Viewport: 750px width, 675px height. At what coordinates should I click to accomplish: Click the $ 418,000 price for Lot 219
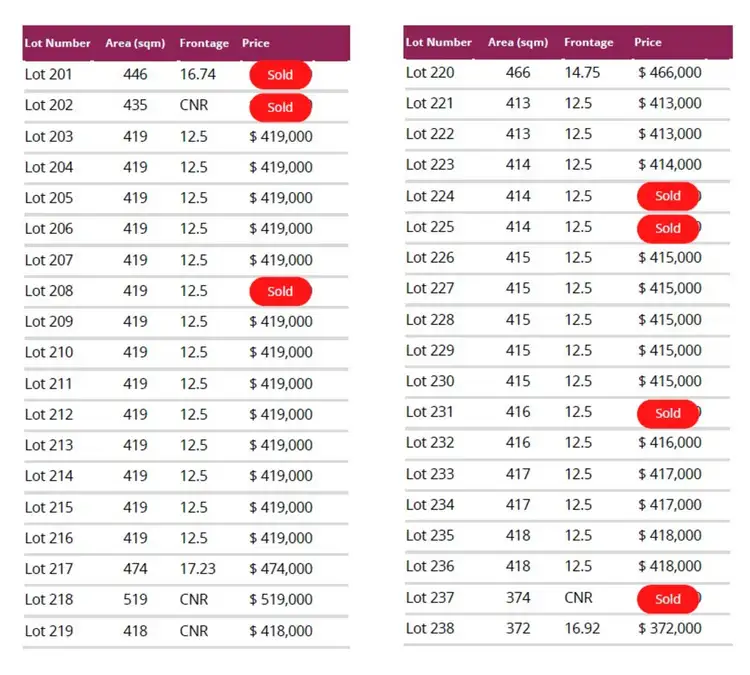click(x=281, y=631)
